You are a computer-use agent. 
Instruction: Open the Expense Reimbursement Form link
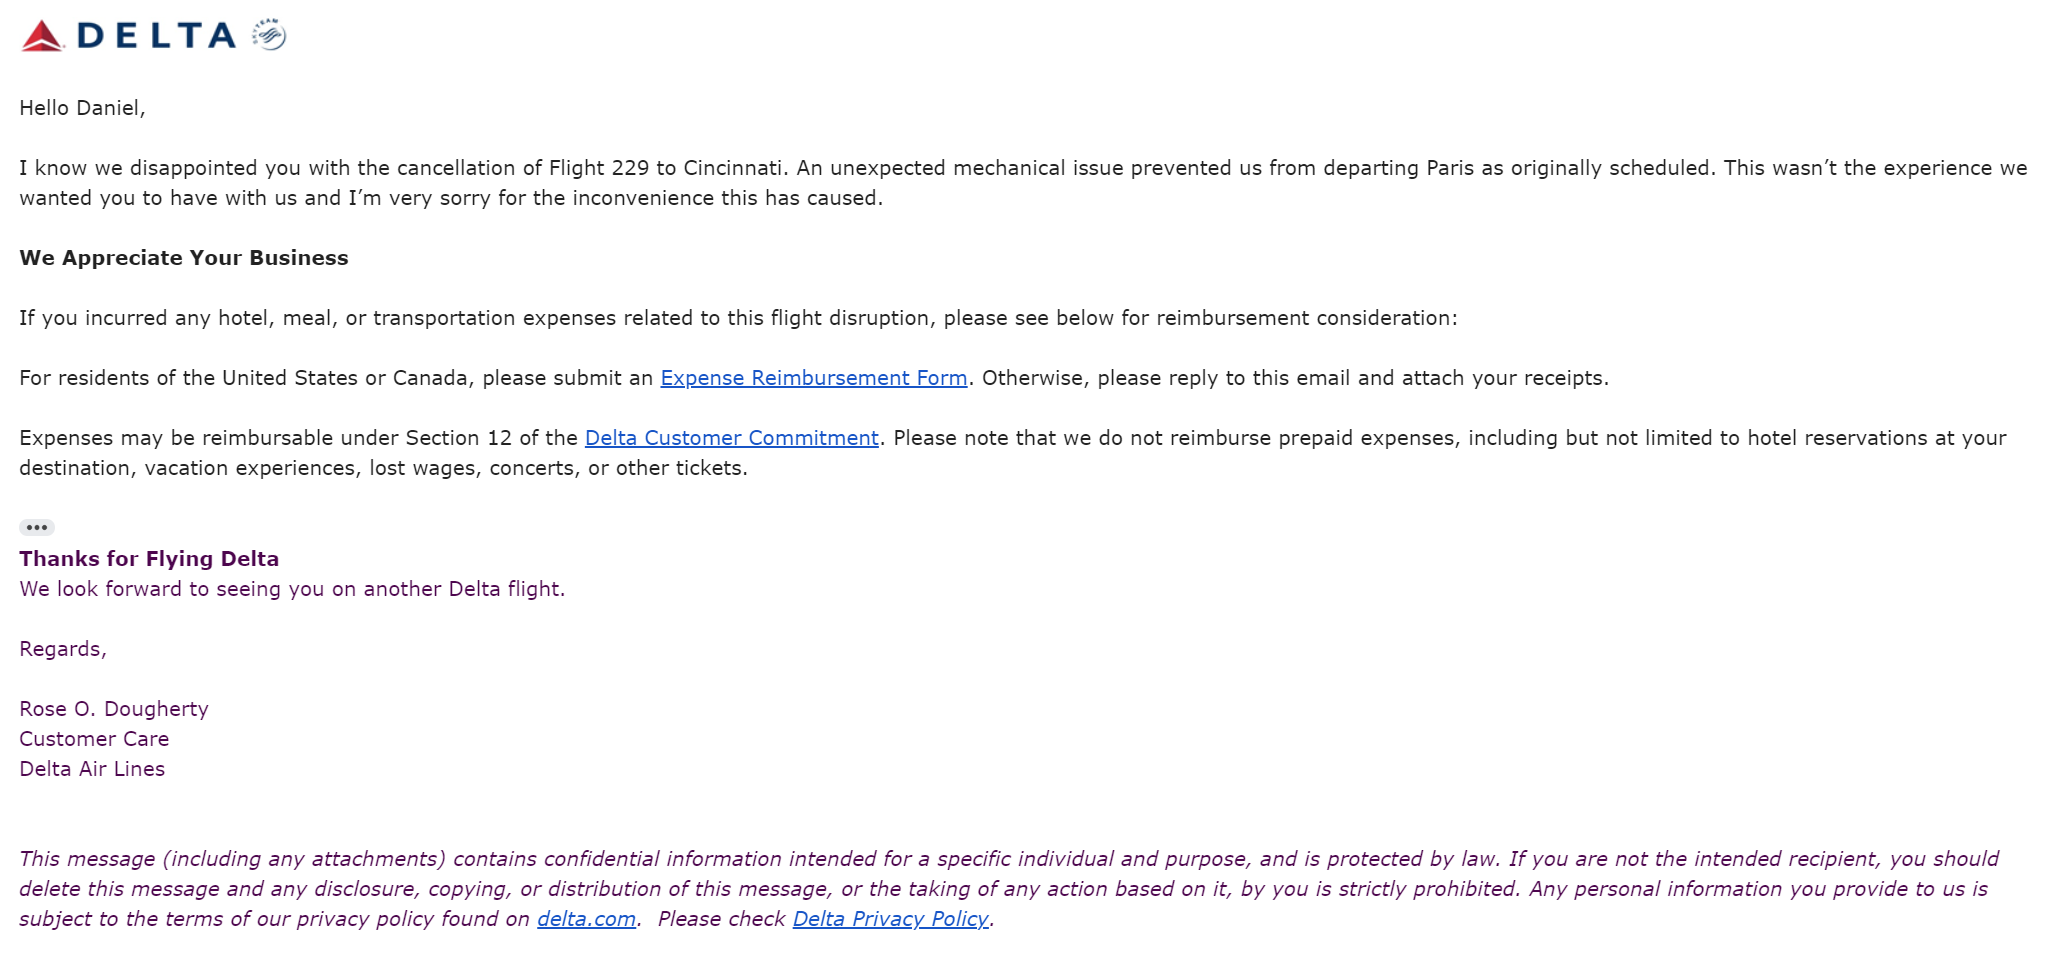(x=813, y=378)
